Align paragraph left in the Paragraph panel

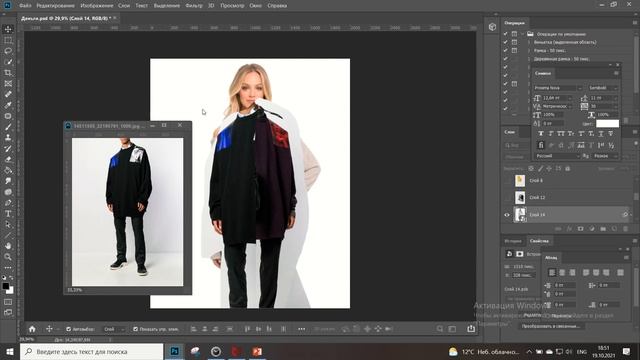coord(552,272)
